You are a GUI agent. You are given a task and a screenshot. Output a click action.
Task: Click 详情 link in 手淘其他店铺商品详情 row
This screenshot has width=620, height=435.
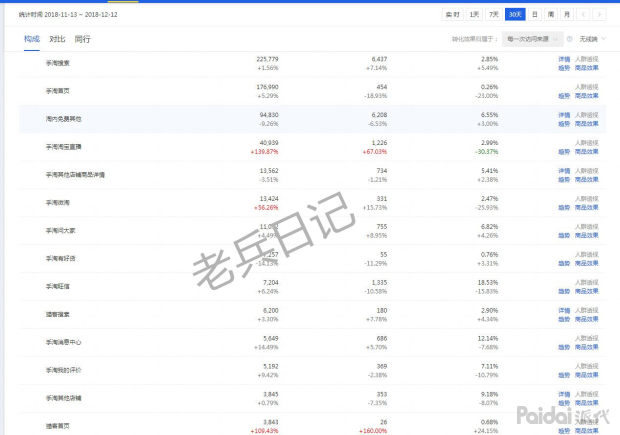tap(564, 171)
